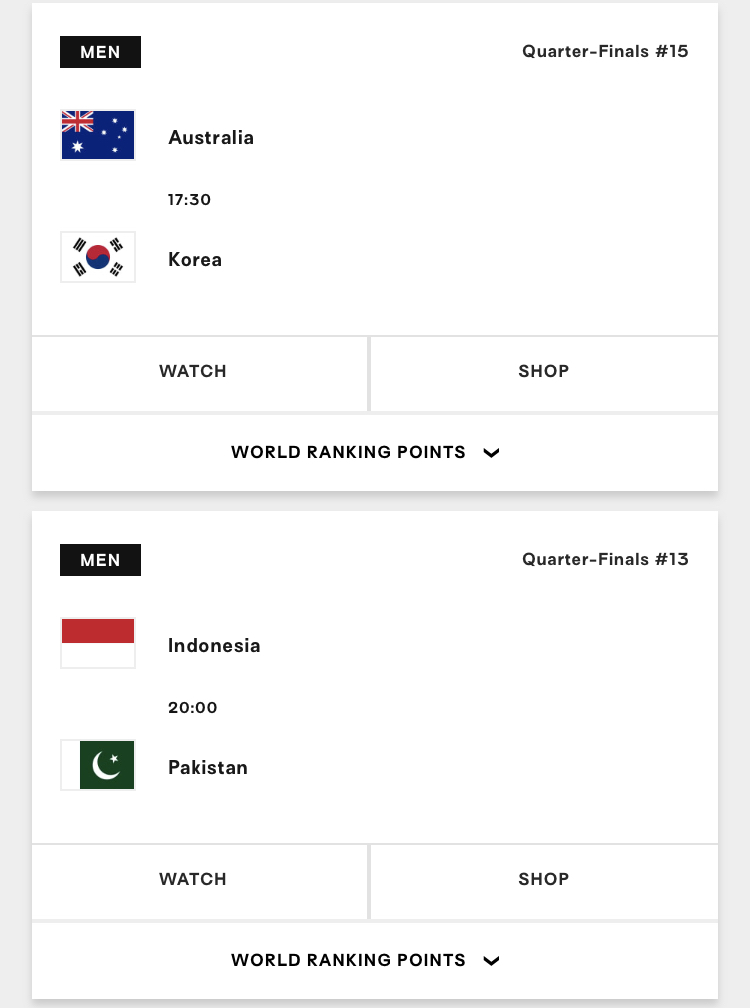Open the Indonesia team name link
750x1008 pixels.
214,646
